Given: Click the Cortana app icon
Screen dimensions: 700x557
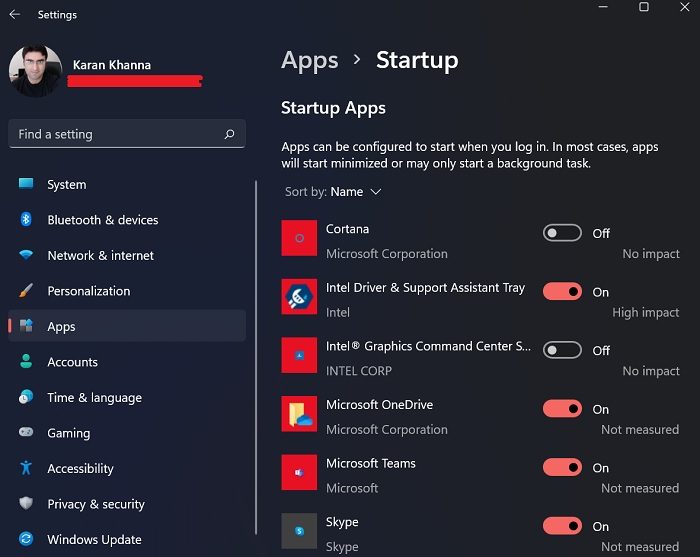Looking at the screenshot, I should 299,238.
